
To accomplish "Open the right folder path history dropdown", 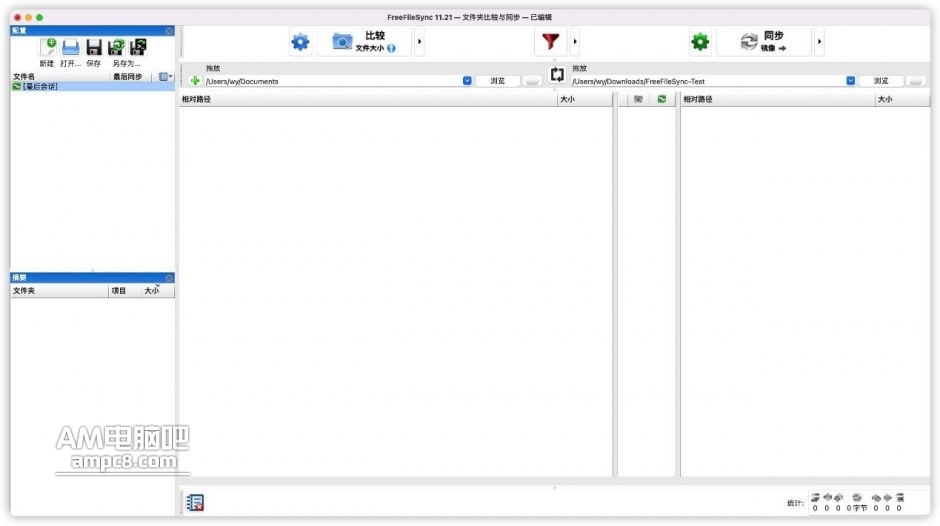I will pos(850,81).
